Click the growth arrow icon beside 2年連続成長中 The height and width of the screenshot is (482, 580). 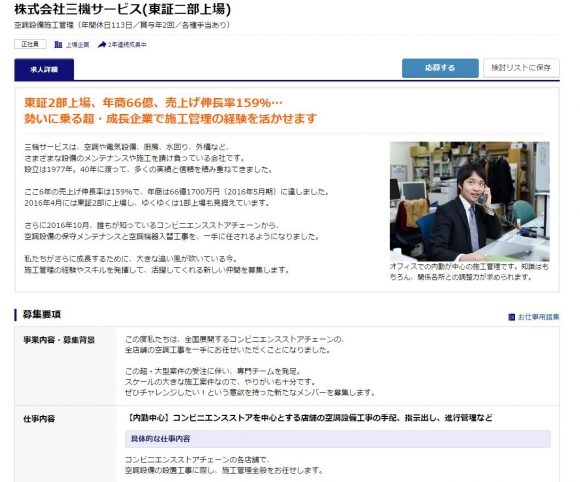(102, 45)
